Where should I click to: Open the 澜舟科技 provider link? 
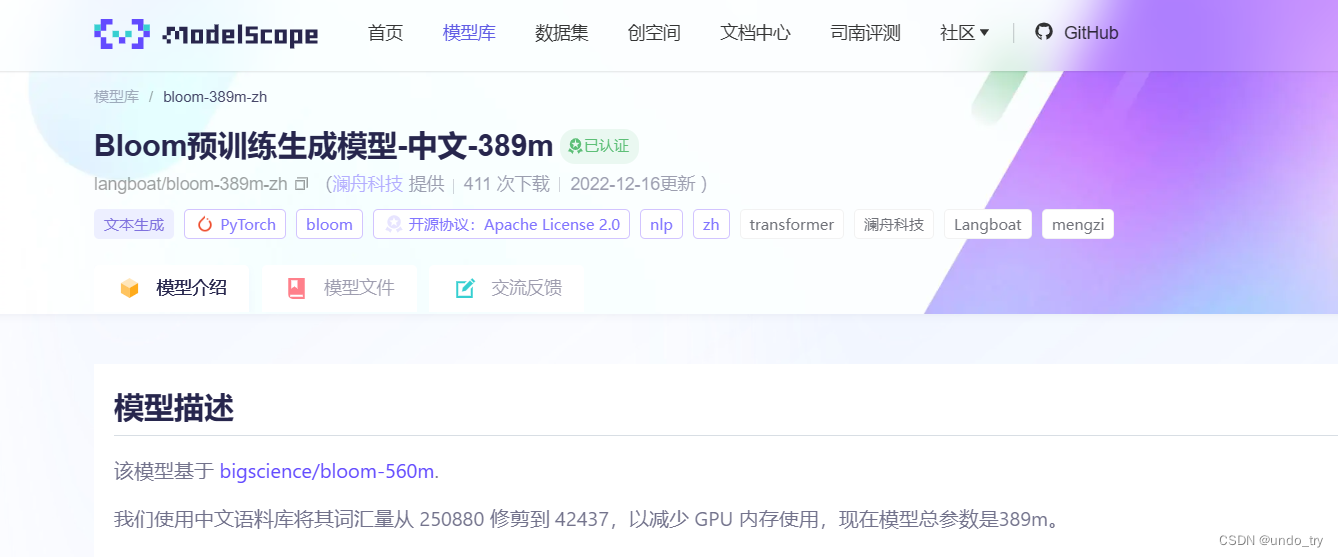point(368,184)
